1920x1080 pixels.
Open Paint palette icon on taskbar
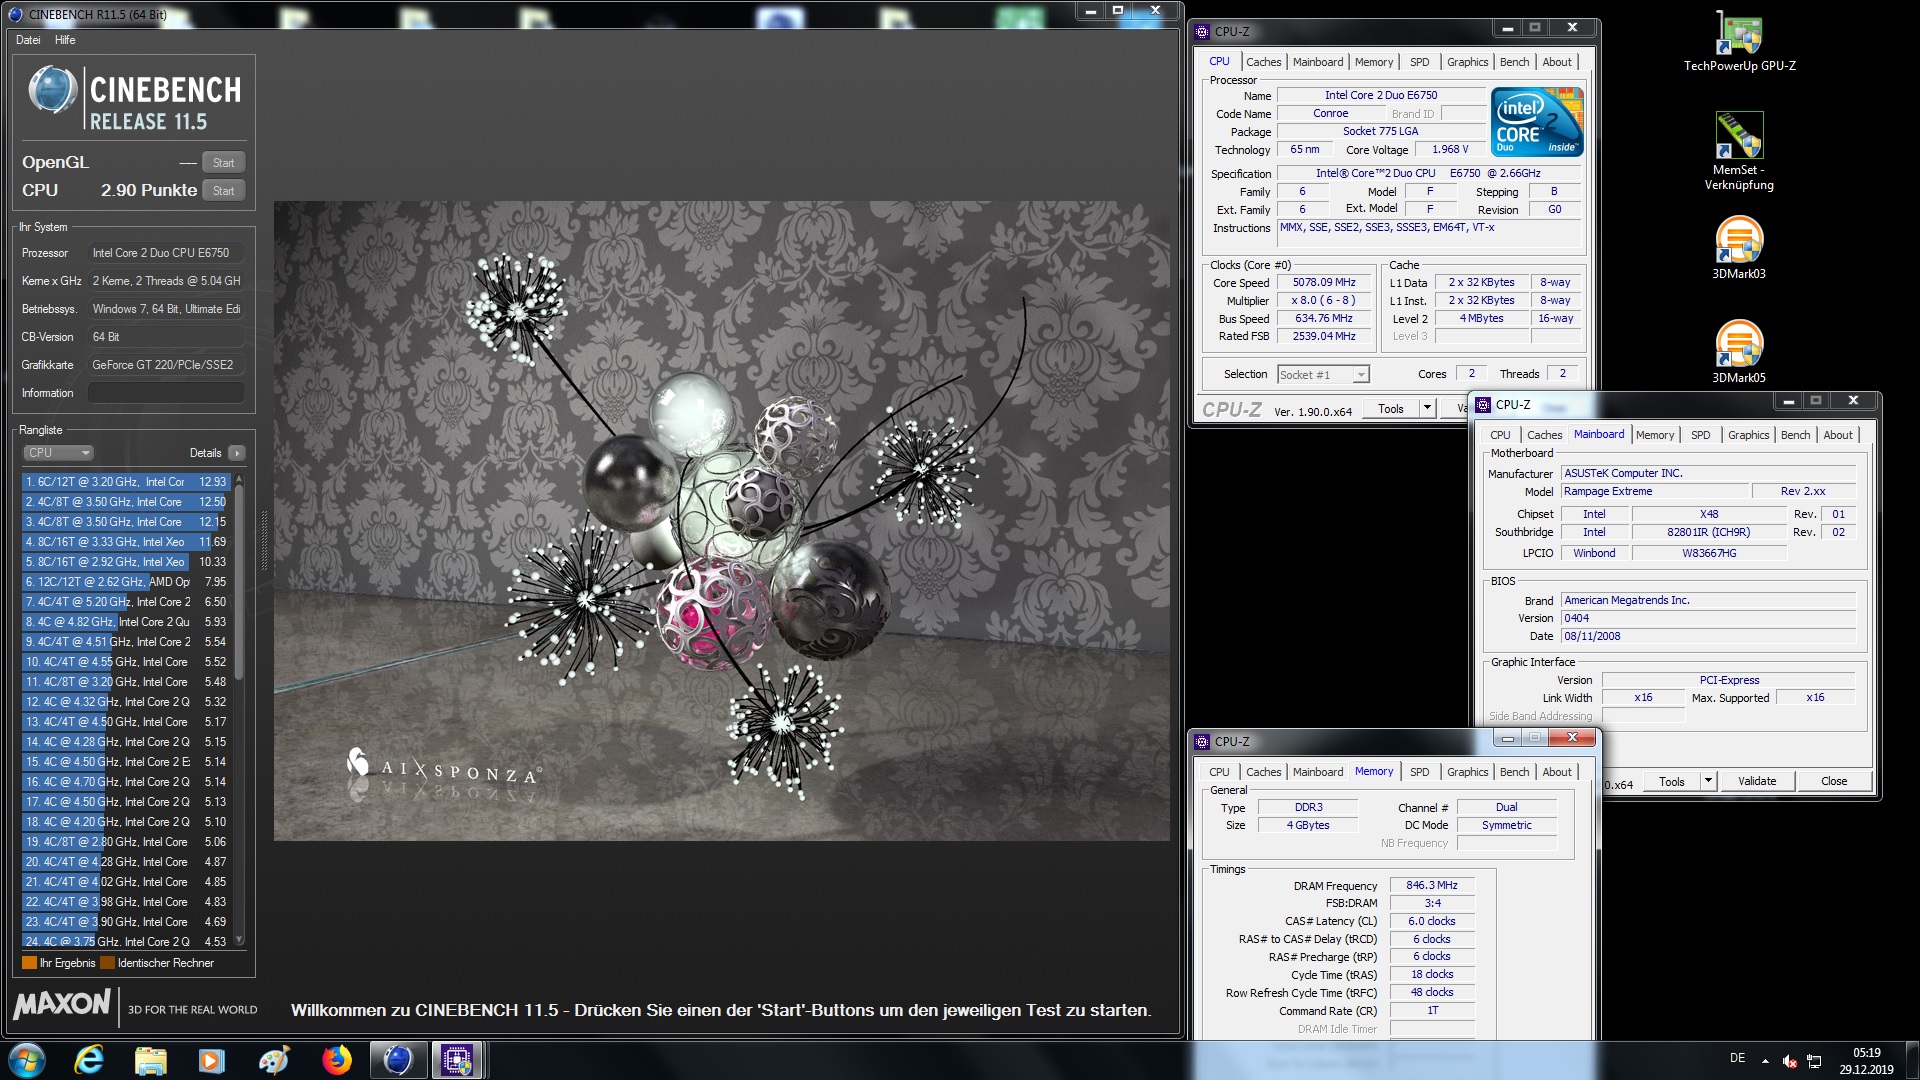click(273, 1060)
